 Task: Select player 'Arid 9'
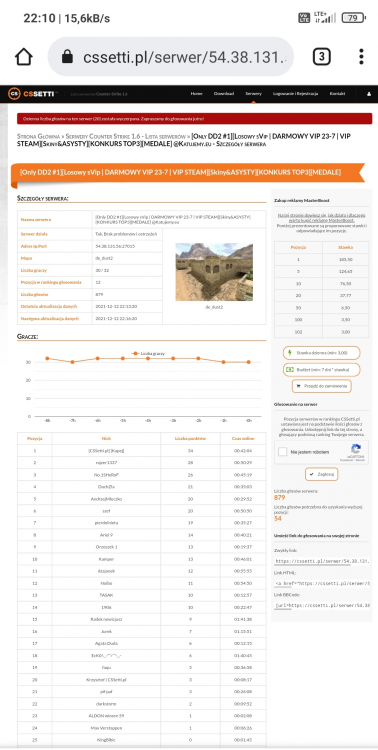click(x=106, y=535)
